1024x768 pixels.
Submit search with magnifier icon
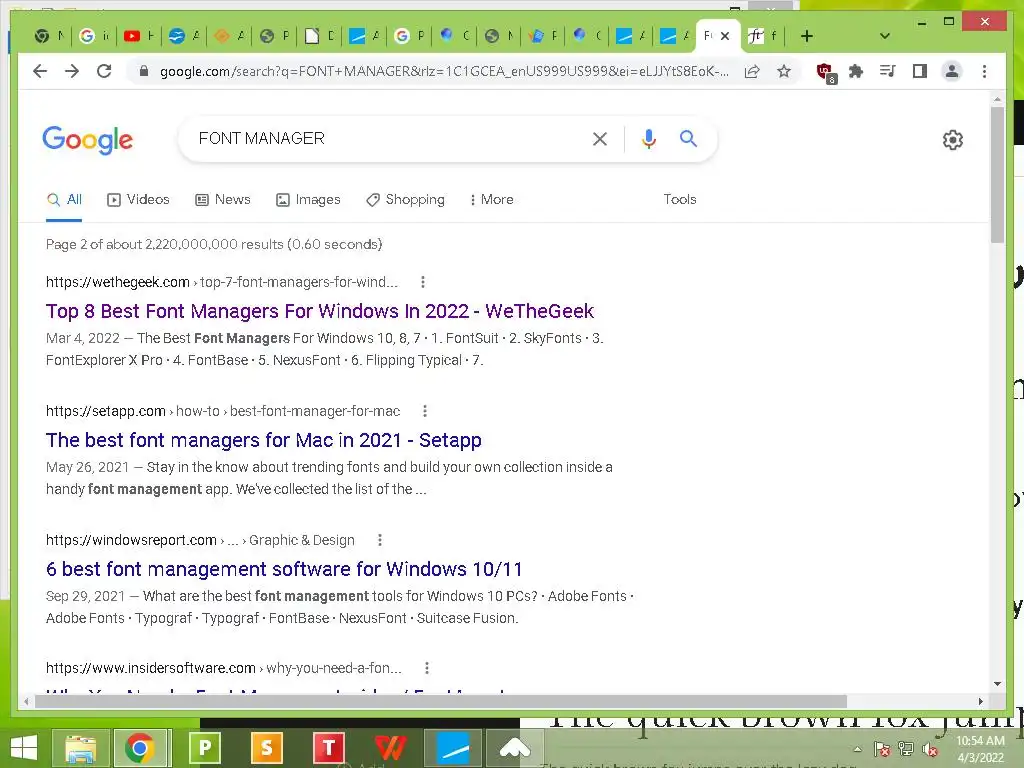pyautogui.click(x=688, y=138)
